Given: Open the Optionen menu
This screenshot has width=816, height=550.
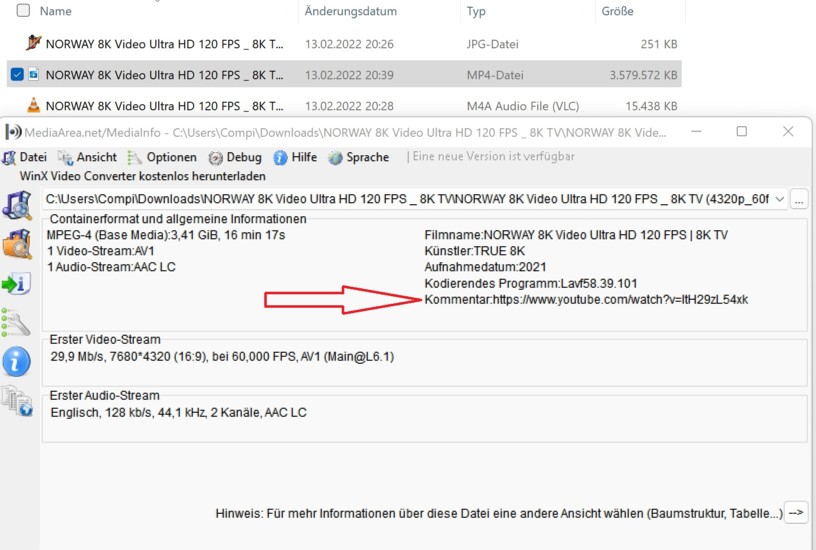Looking at the screenshot, I should (x=162, y=157).
